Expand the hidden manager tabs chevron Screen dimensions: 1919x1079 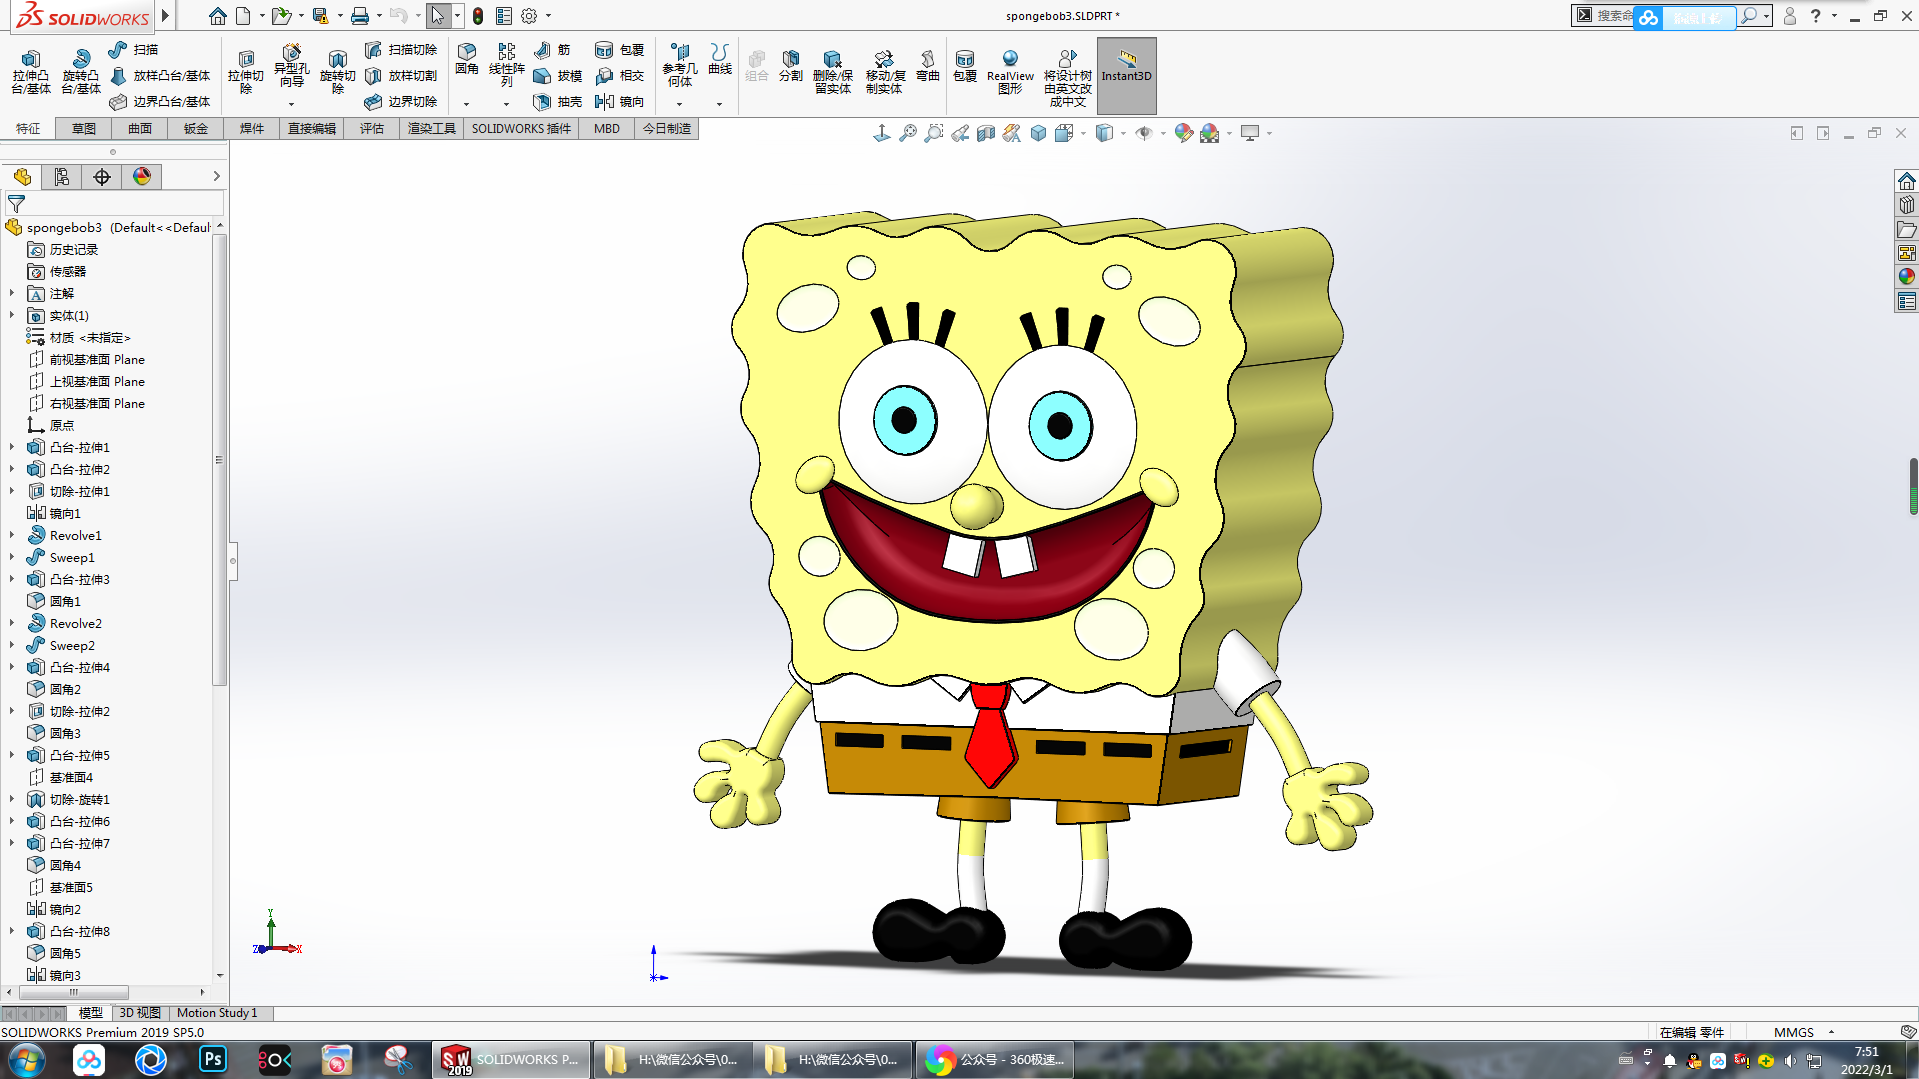[216, 177]
